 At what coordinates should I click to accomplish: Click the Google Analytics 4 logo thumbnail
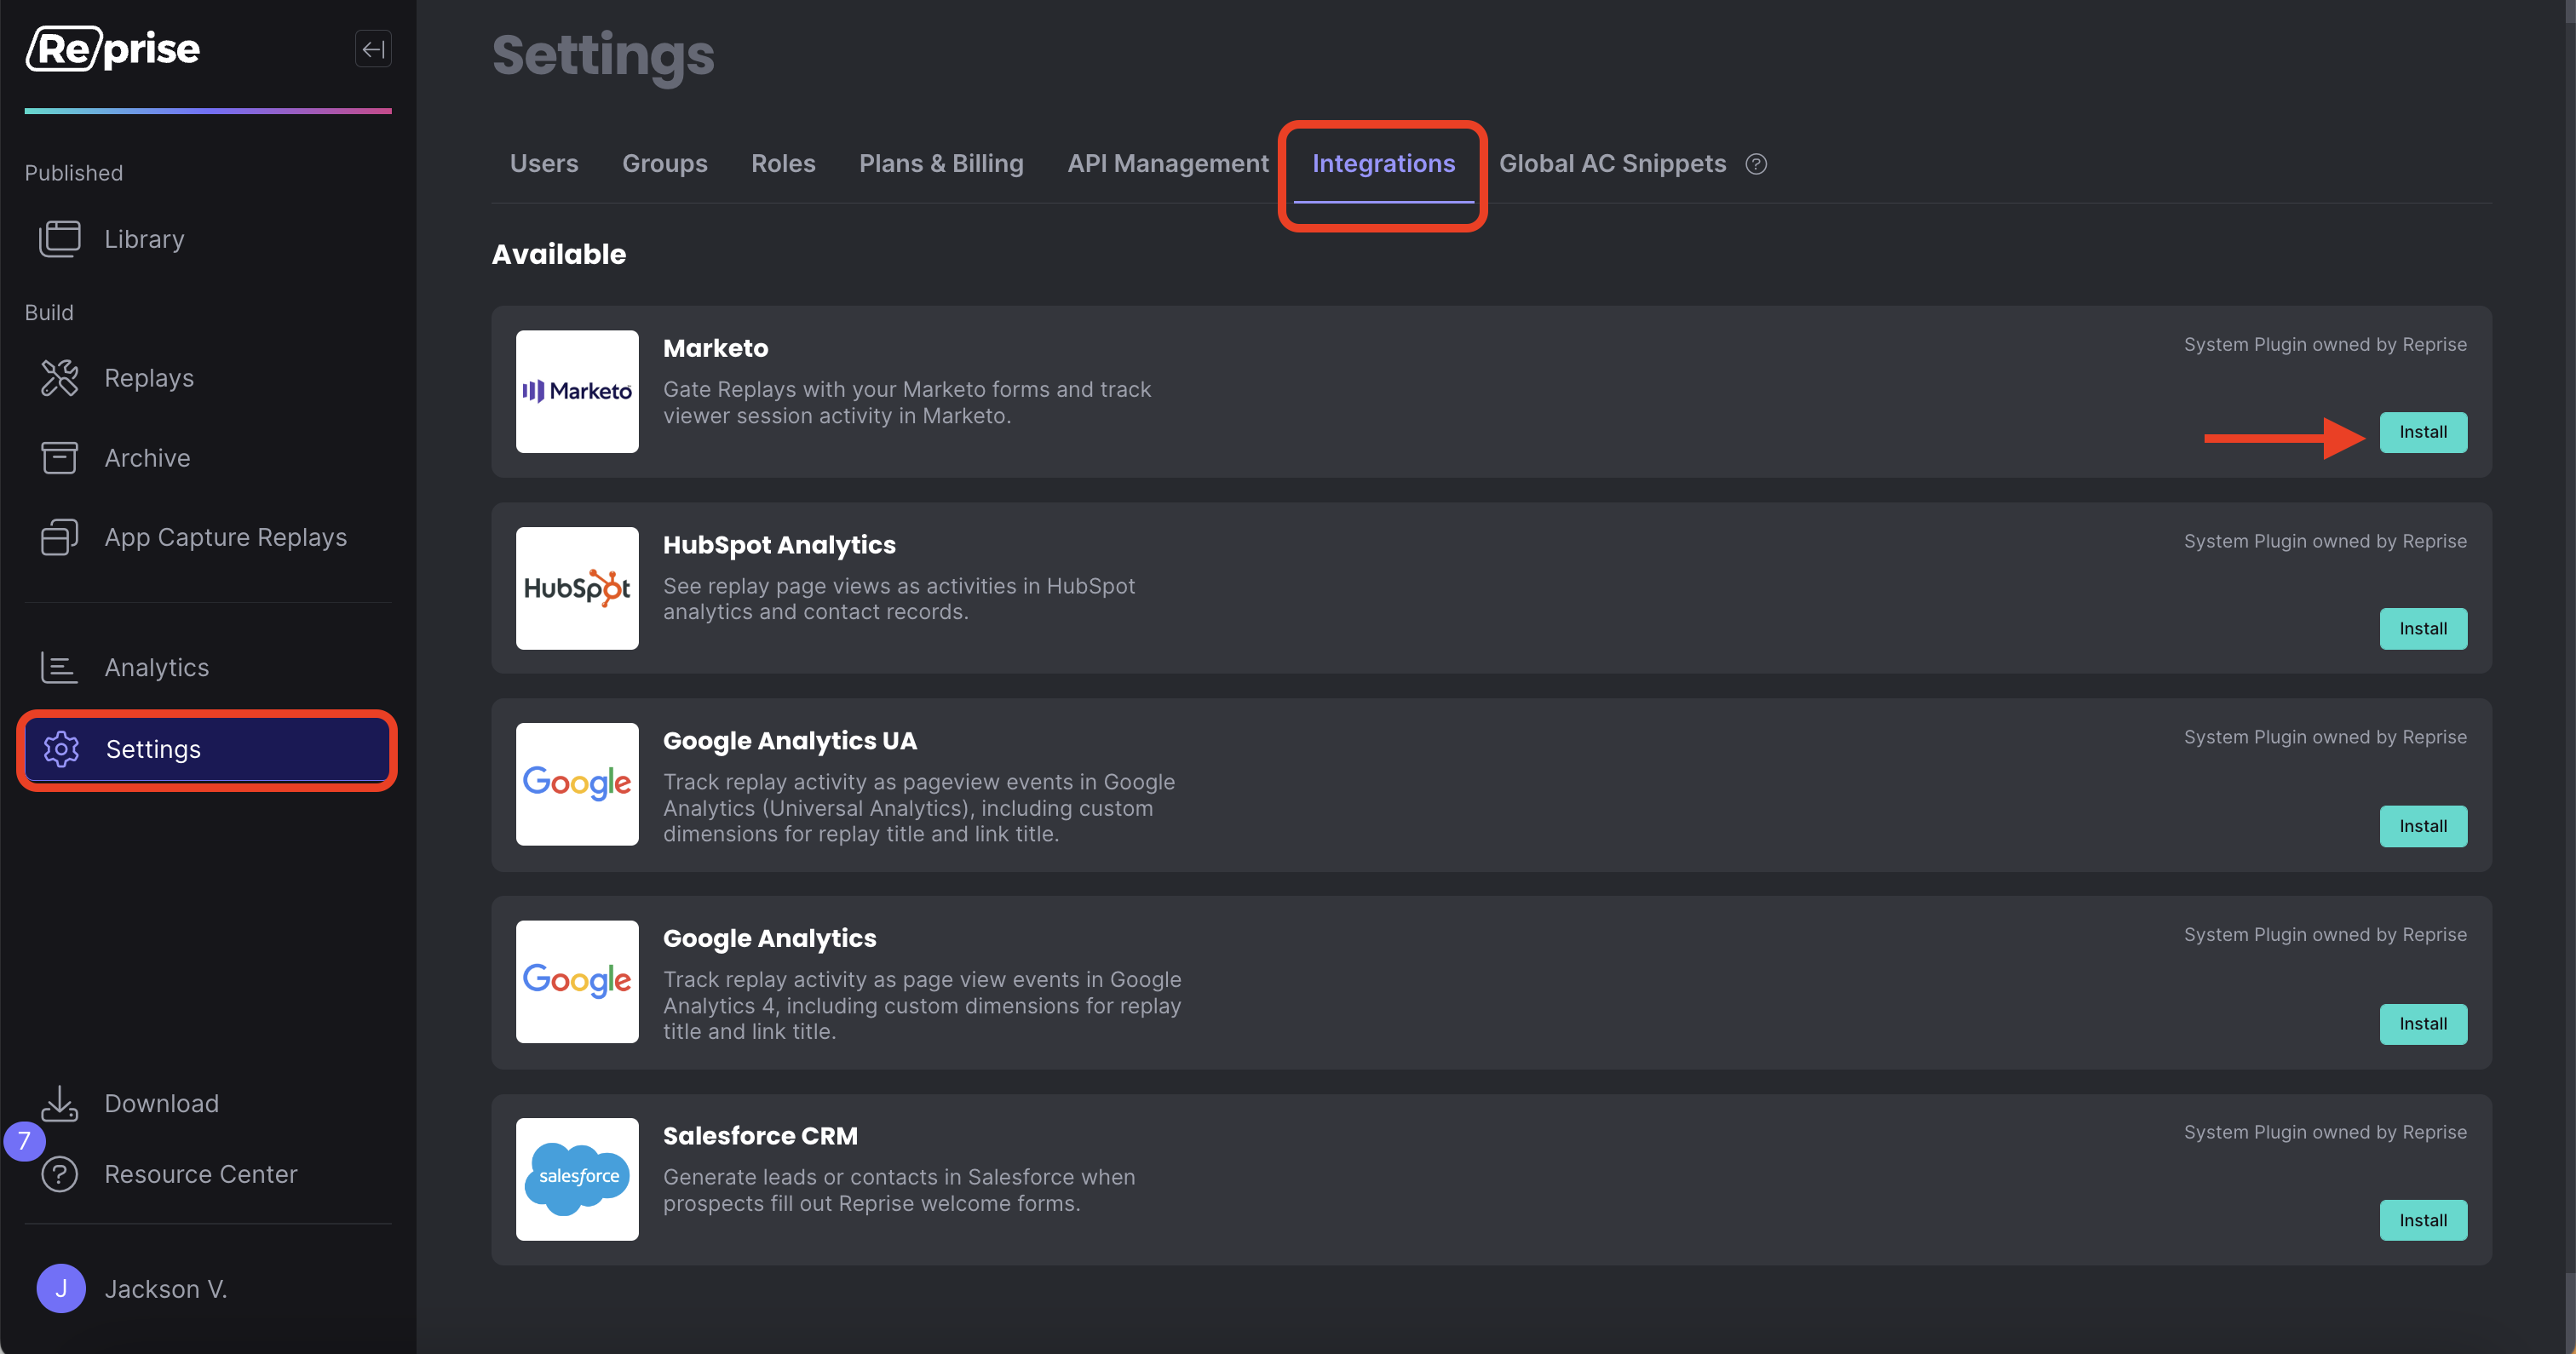tap(577, 981)
